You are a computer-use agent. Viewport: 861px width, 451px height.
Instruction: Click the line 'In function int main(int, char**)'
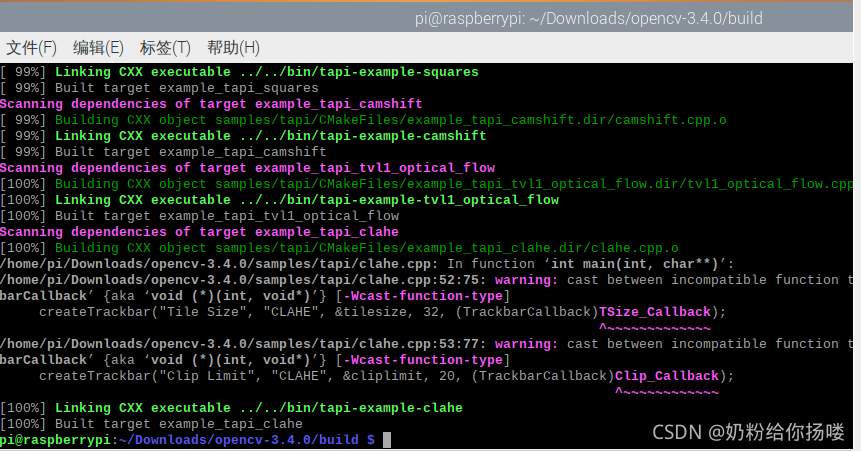pos(367,264)
